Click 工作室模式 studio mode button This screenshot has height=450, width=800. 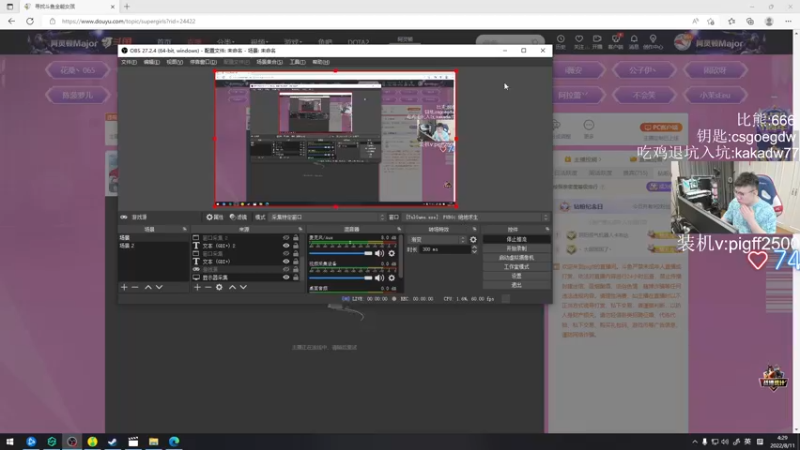(516, 267)
